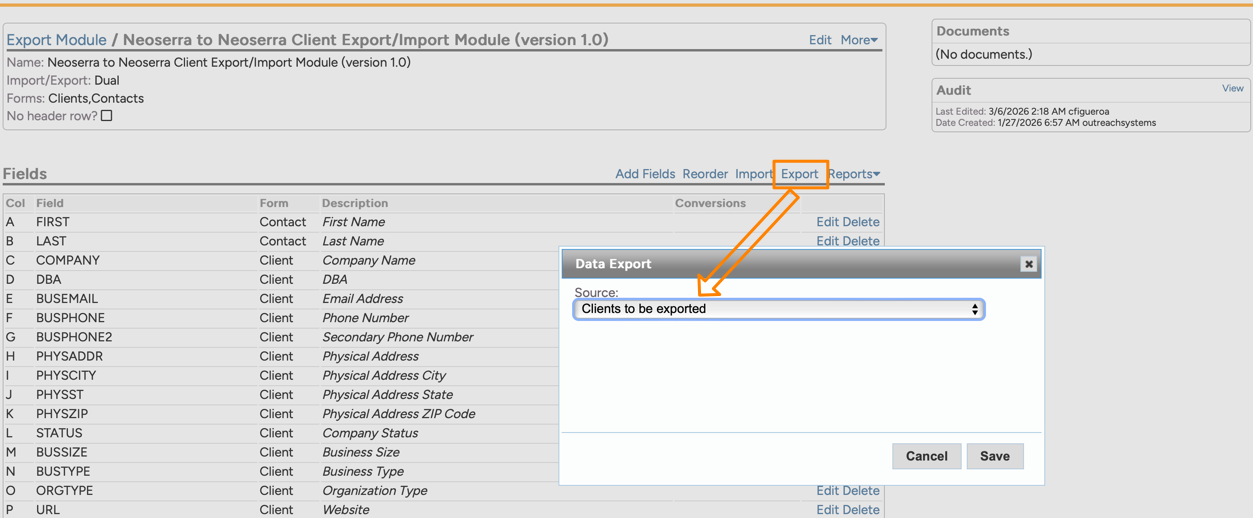
Task: Edit the FIRST field row
Action: click(x=827, y=222)
